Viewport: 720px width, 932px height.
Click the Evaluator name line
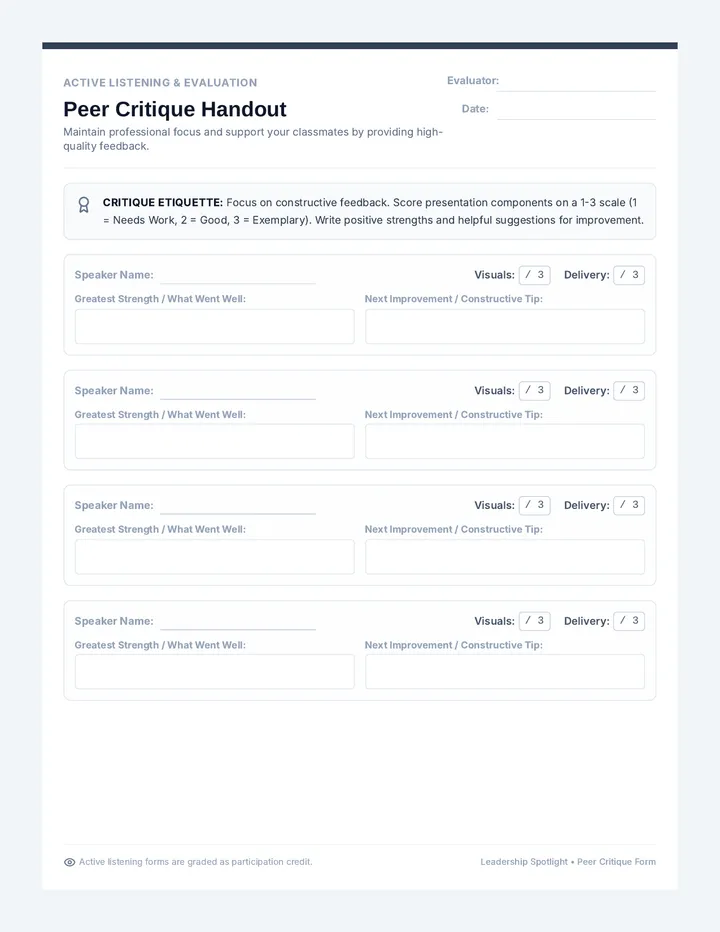tap(576, 83)
